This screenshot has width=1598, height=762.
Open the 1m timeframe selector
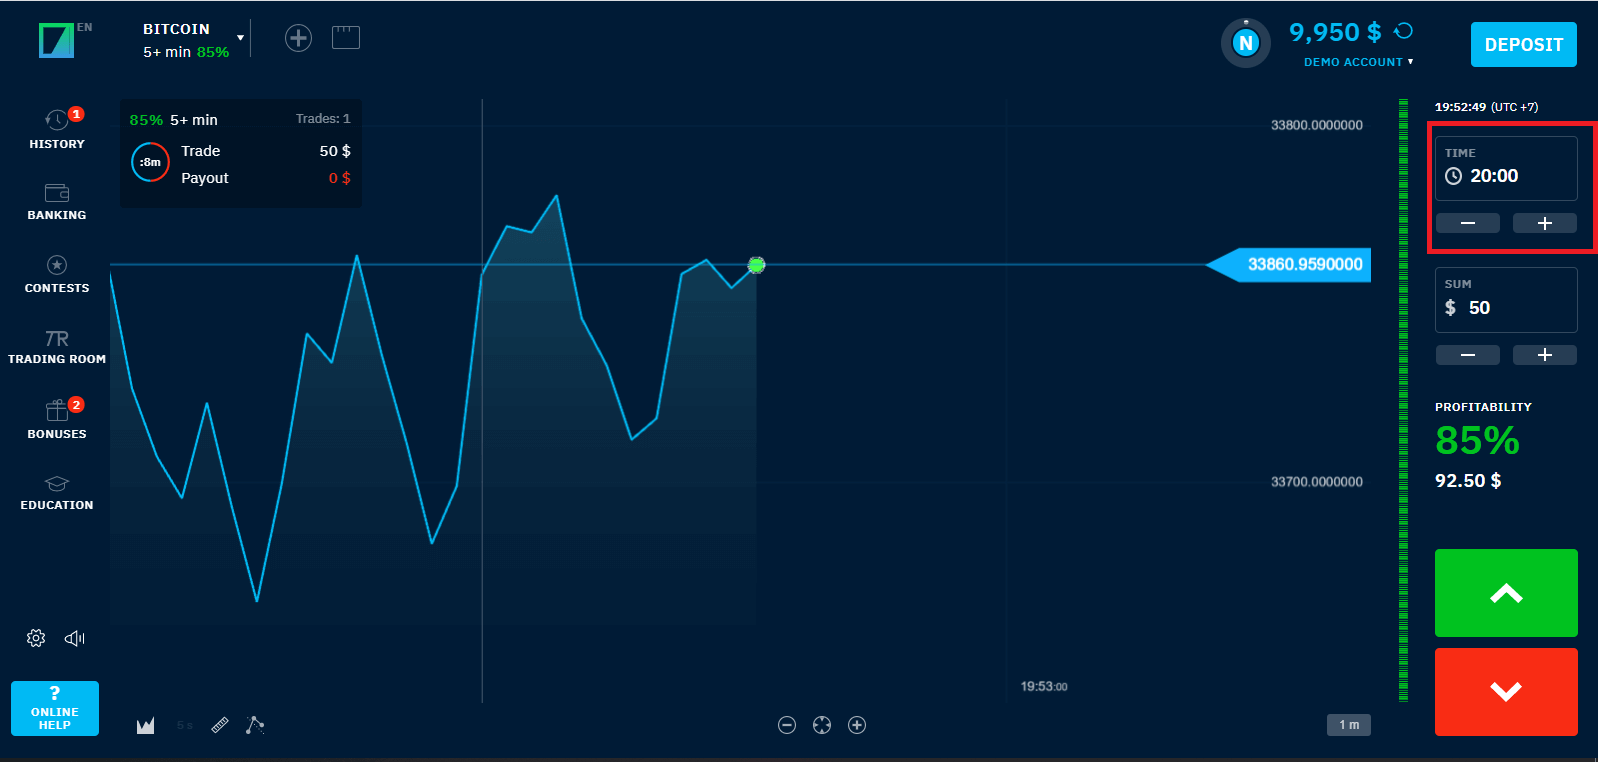pyautogui.click(x=1348, y=725)
